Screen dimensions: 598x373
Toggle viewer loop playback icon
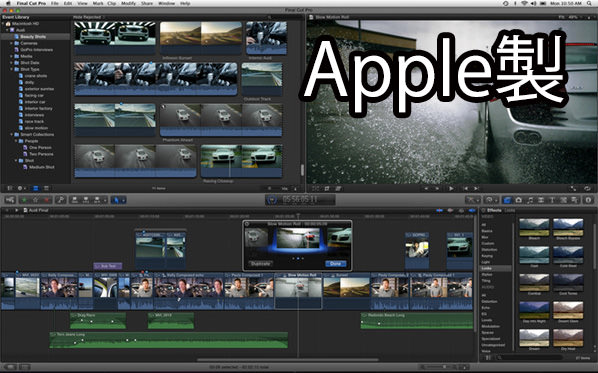tap(588, 188)
